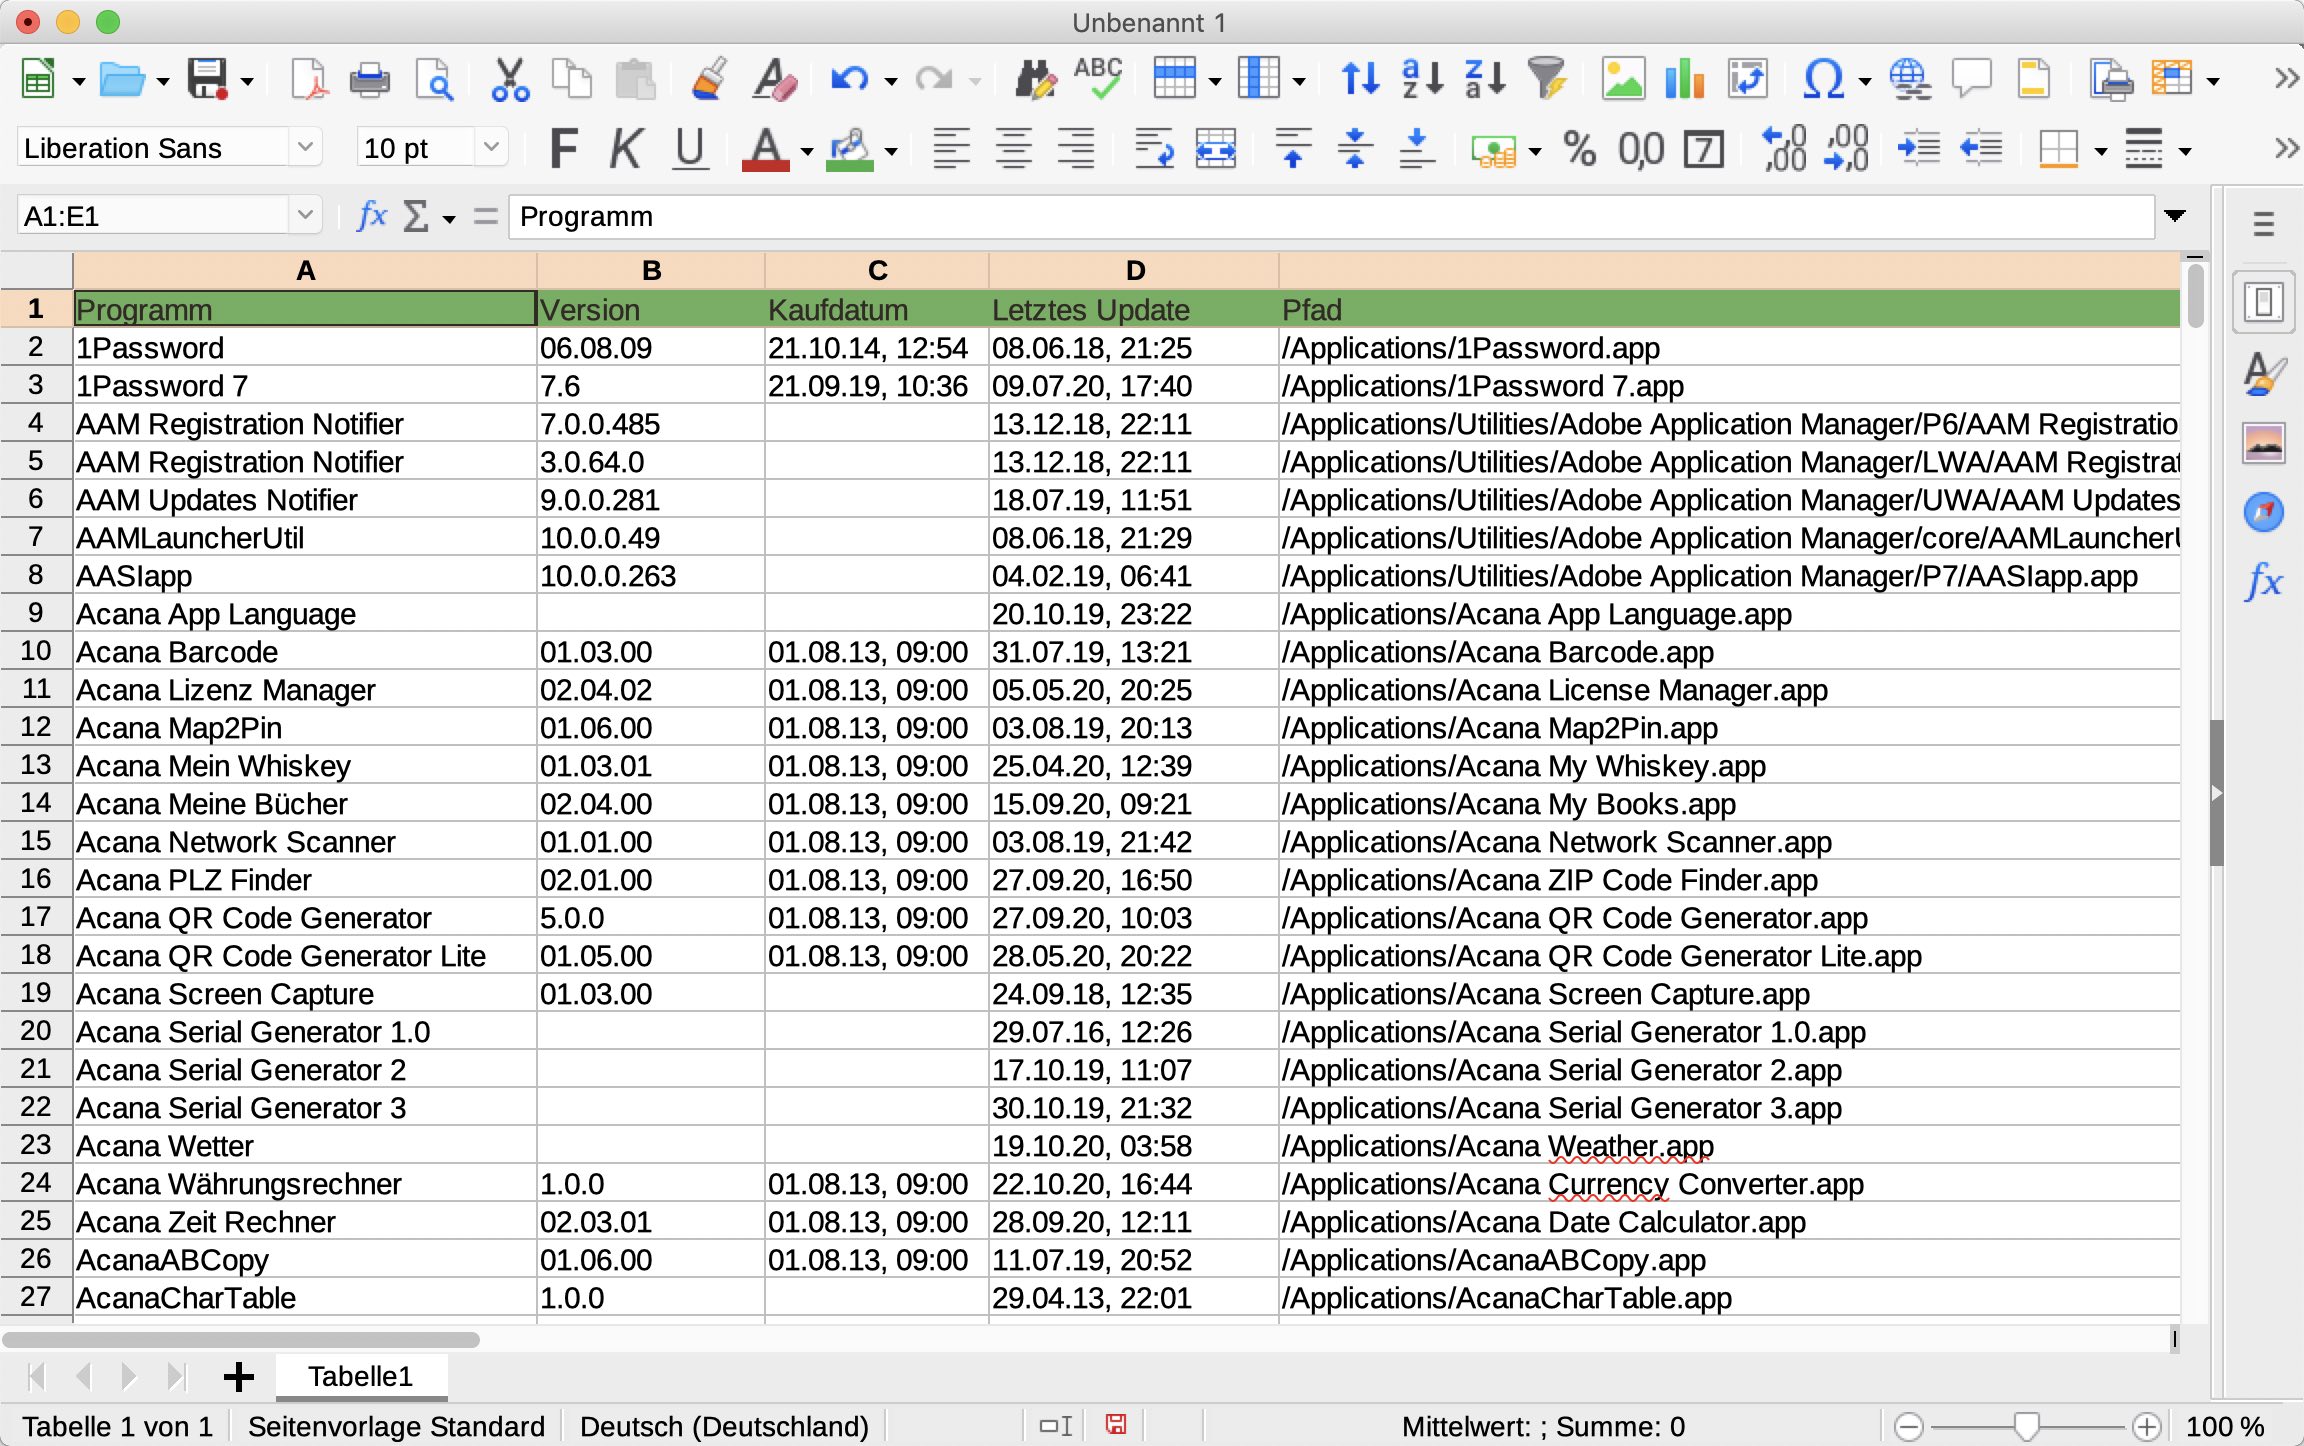Toggle underline with the U button
This screenshot has height=1446, width=2304.
(690, 149)
